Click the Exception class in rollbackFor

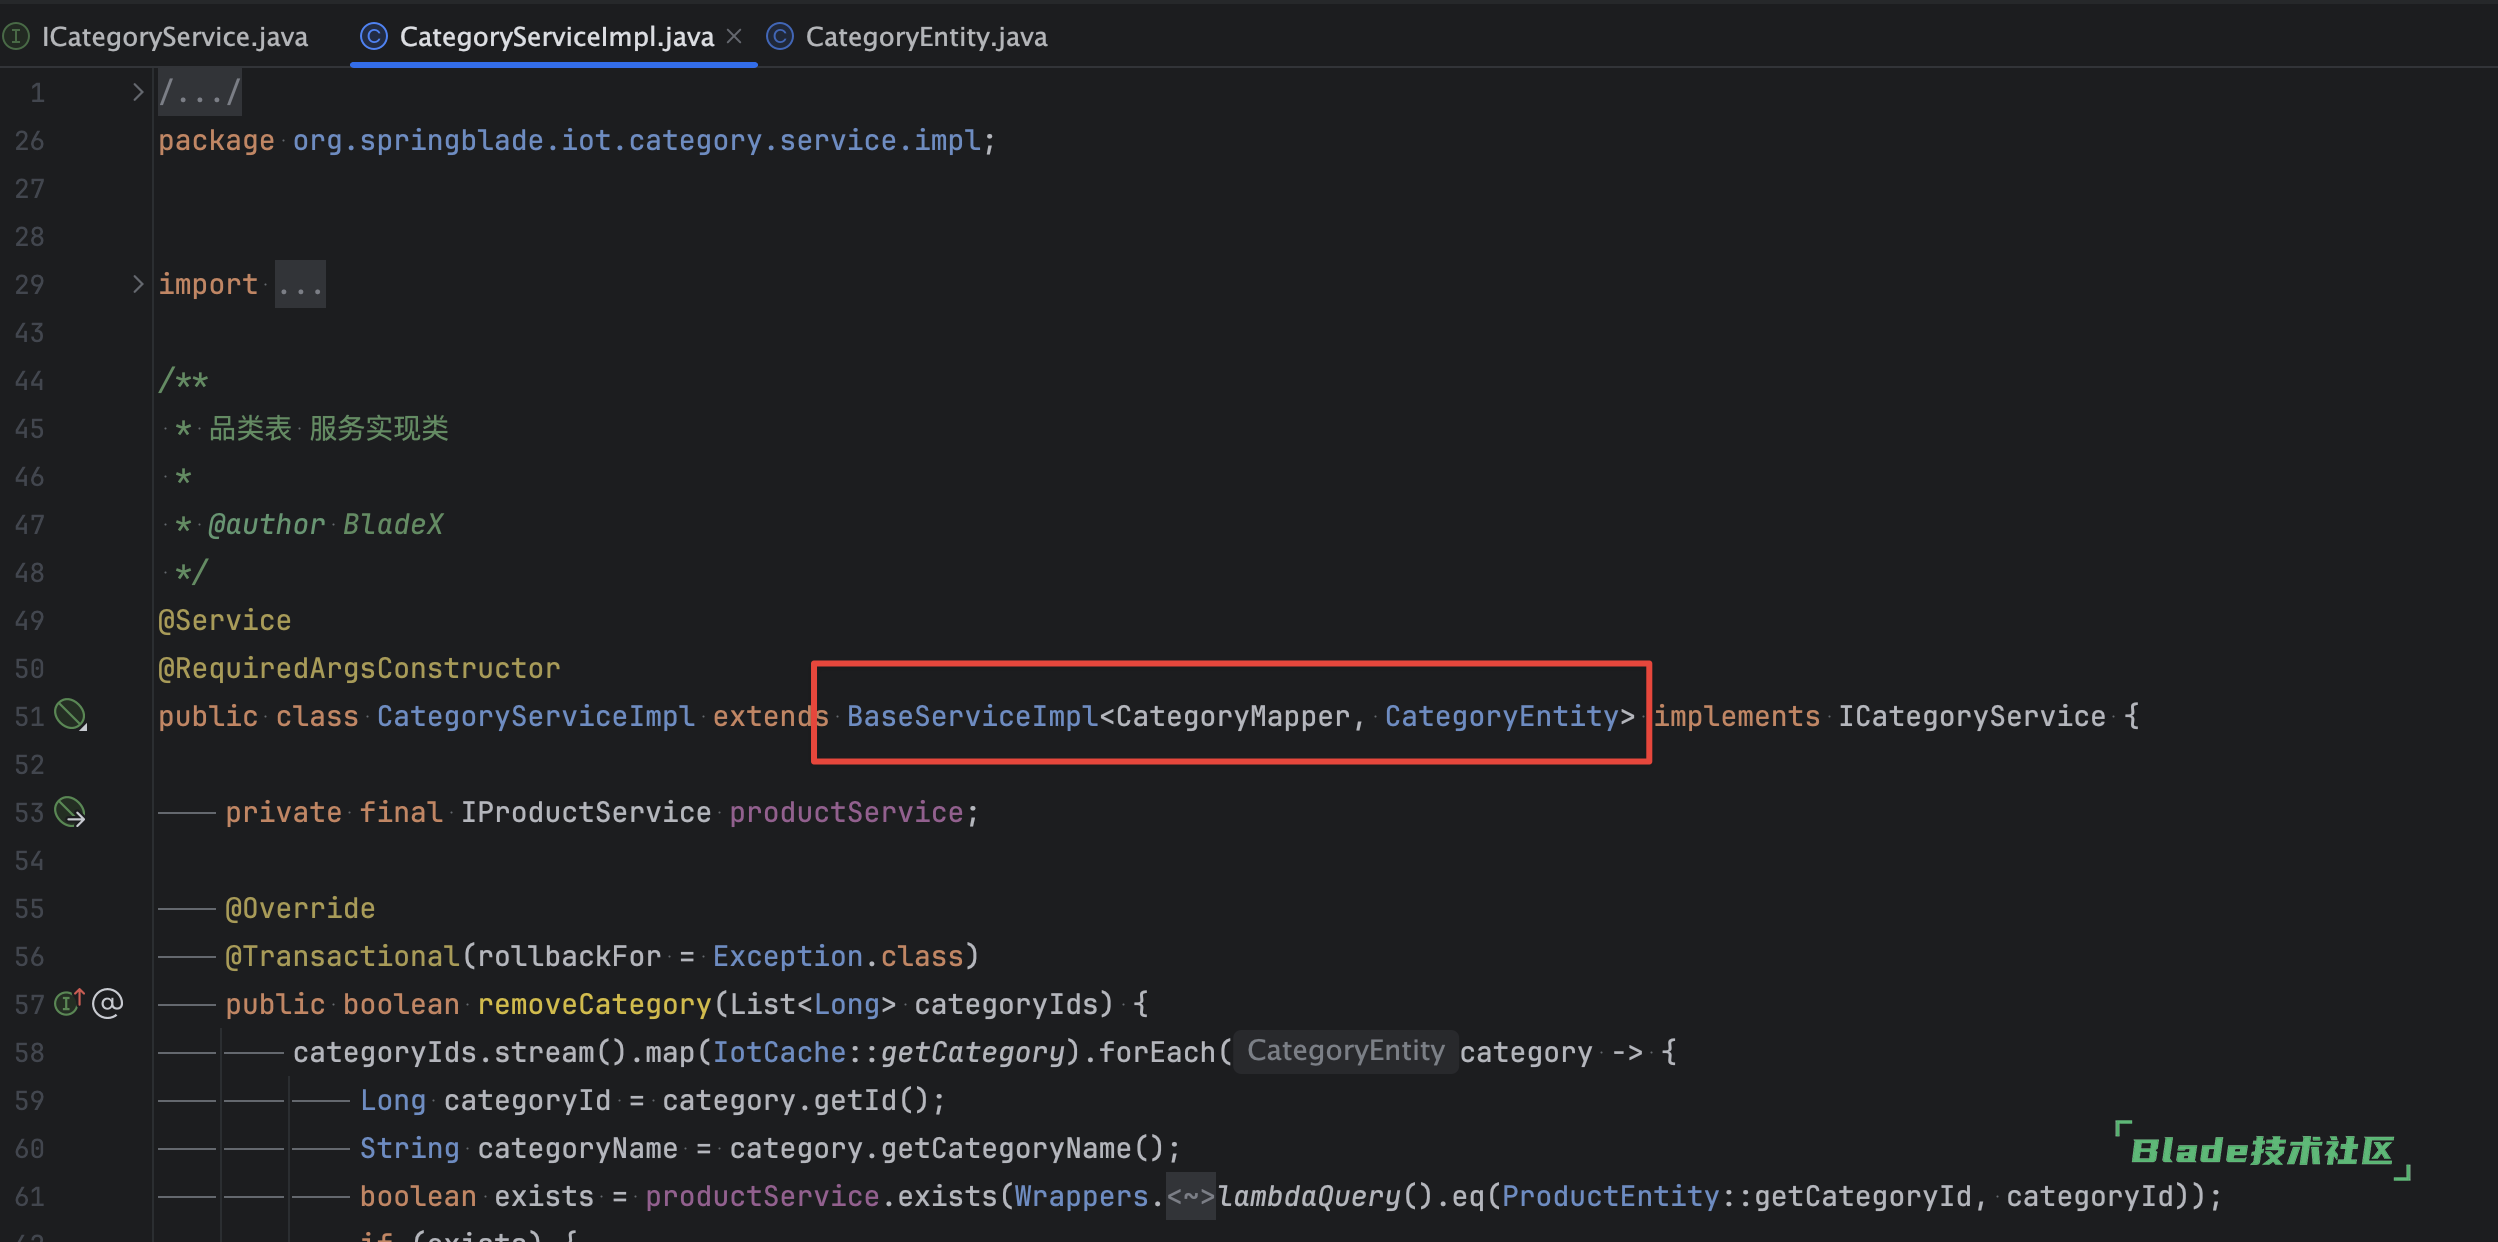click(x=787, y=957)
